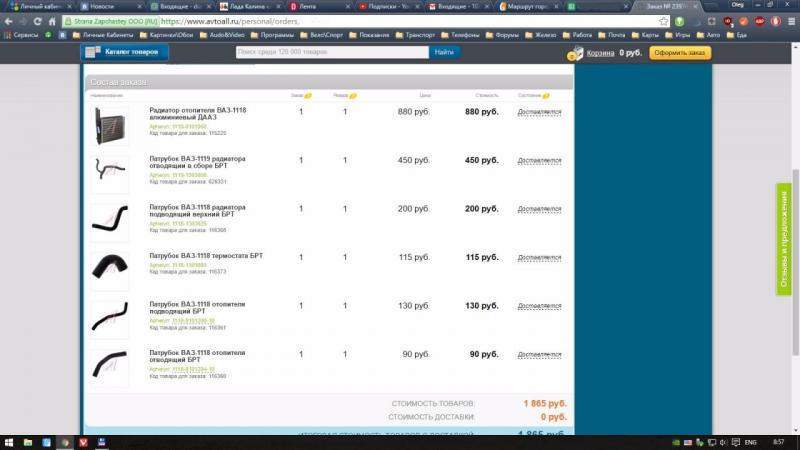Click the 1 865 руб. total value
Viewport: 800px width, 450px height.
click(x=545, y=403)
